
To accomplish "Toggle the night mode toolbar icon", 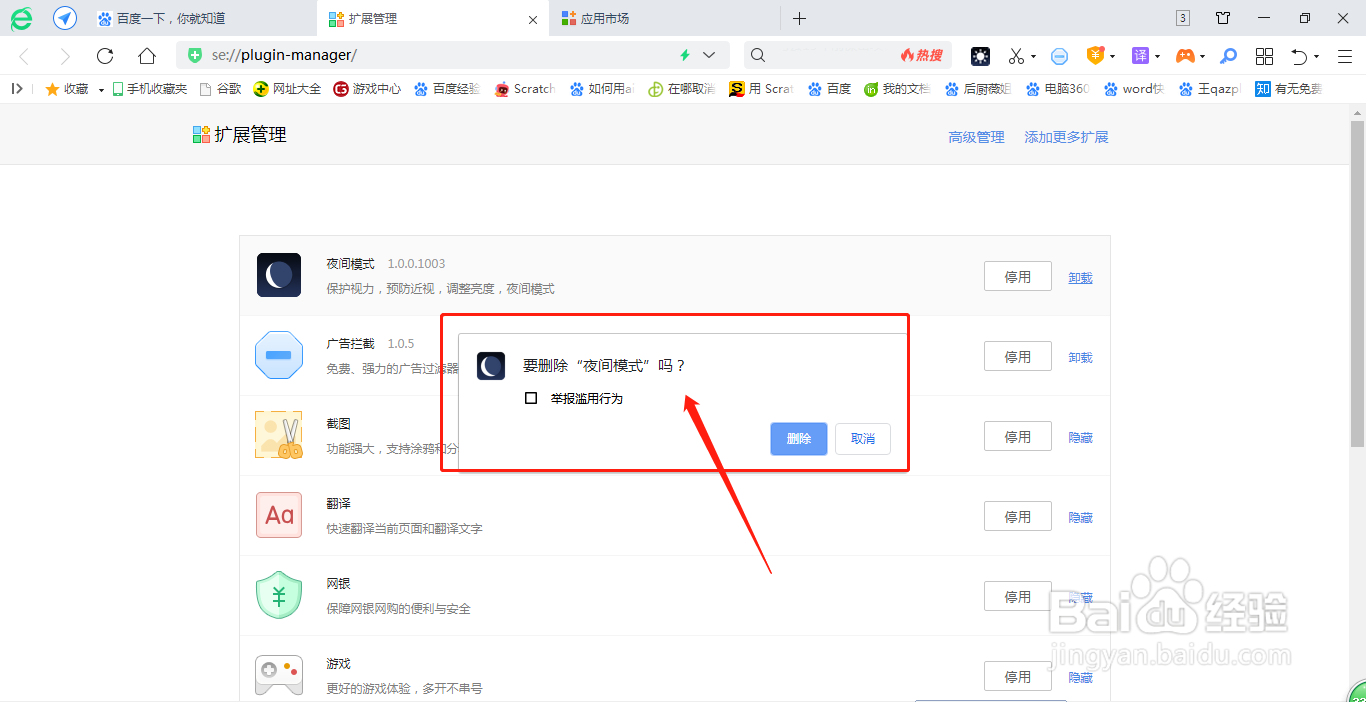I will (x=980, y=56).
